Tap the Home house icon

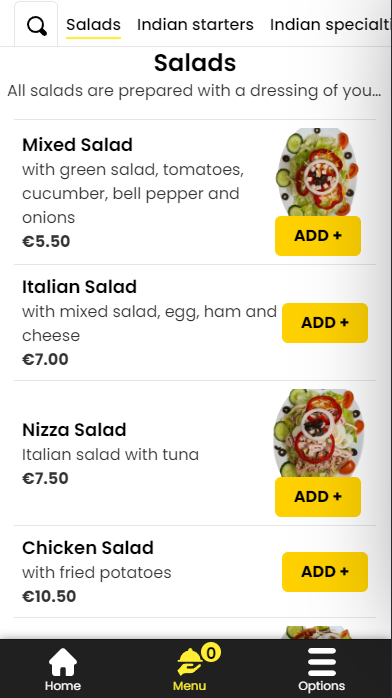[x=62, y=662]
